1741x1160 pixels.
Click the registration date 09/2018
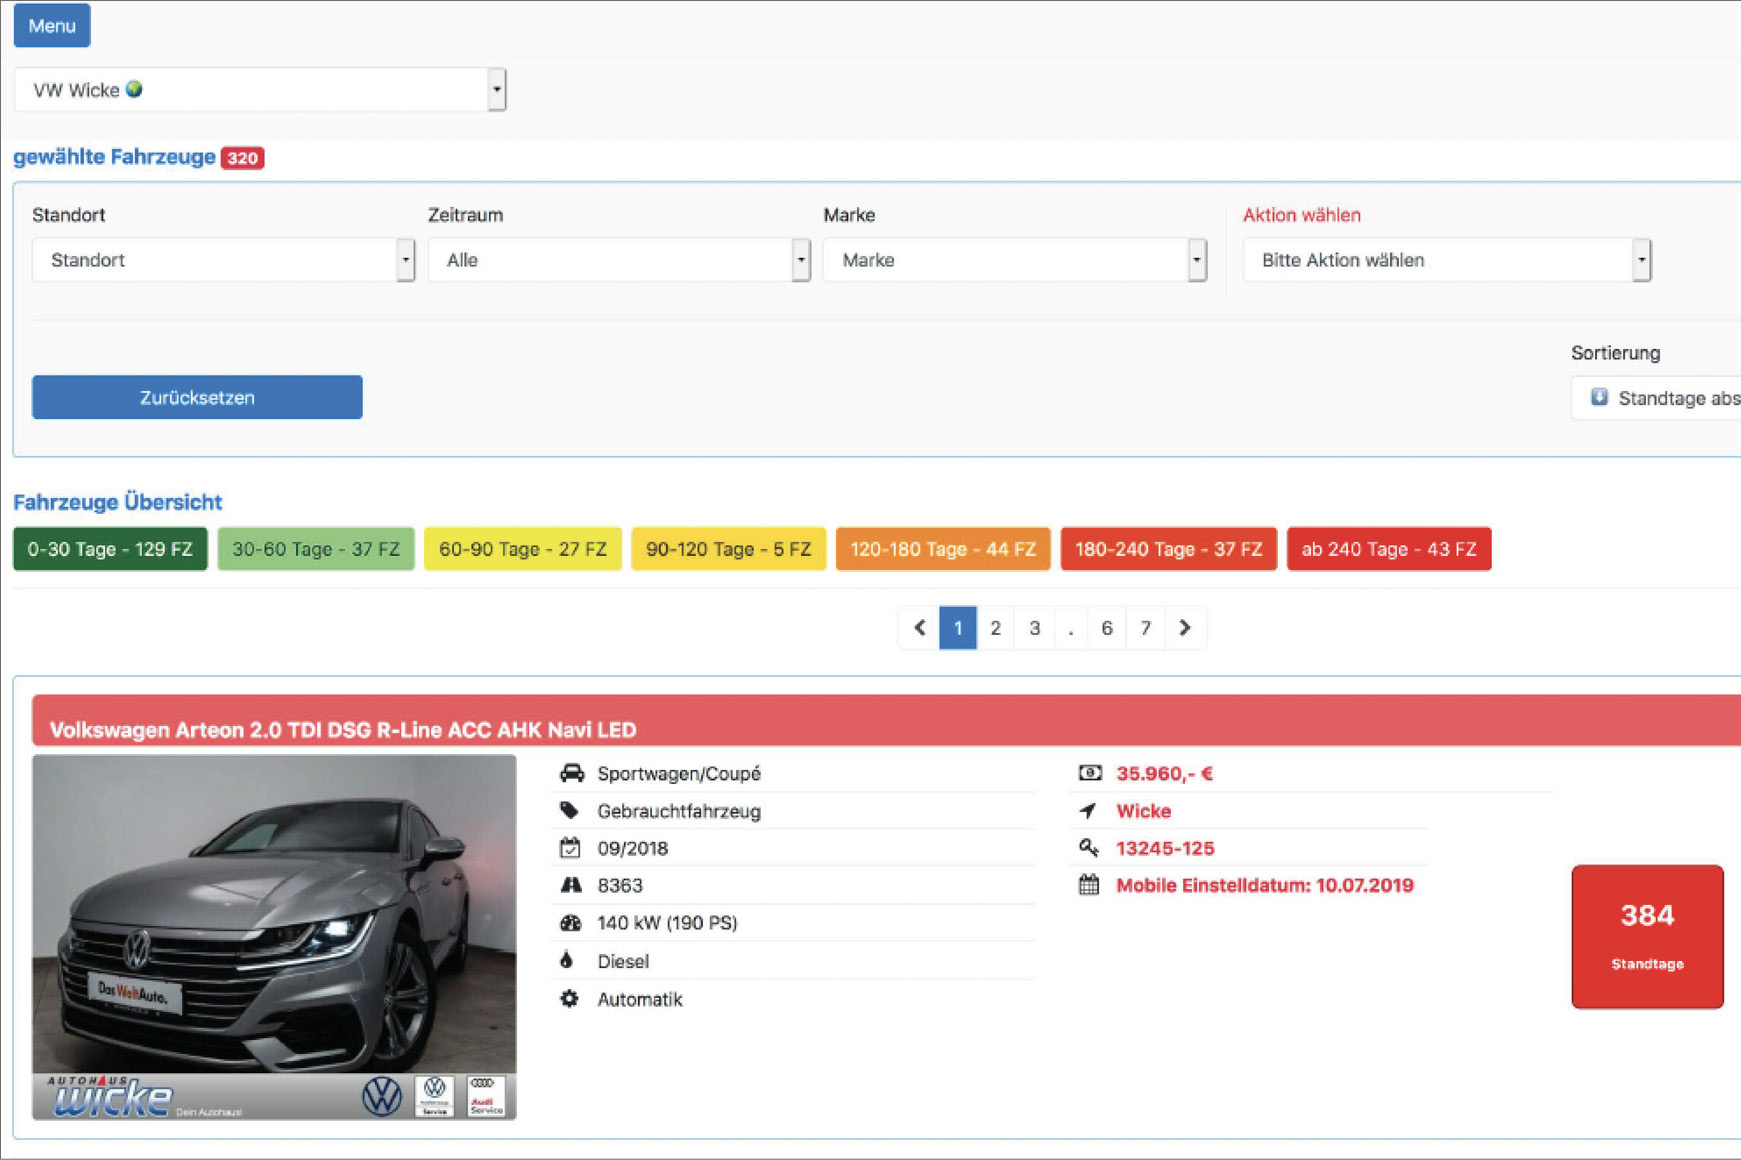632,848
